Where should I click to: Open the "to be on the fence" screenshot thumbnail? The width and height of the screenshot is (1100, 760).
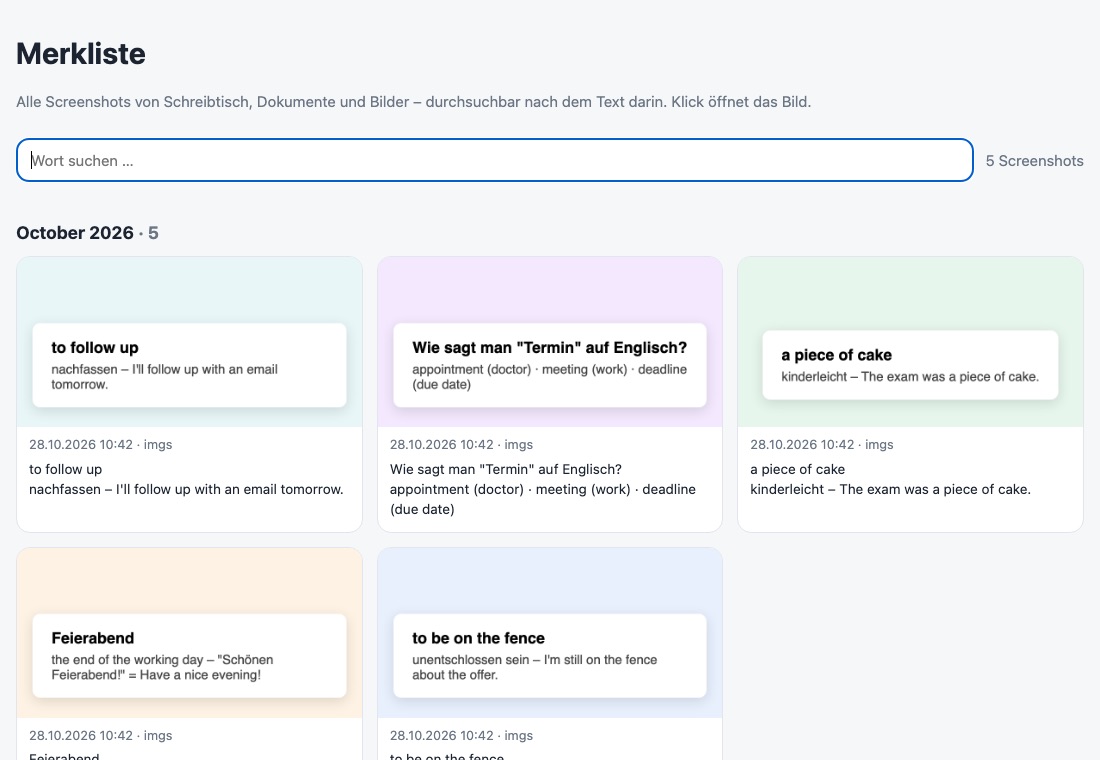(x=550, y=633)
